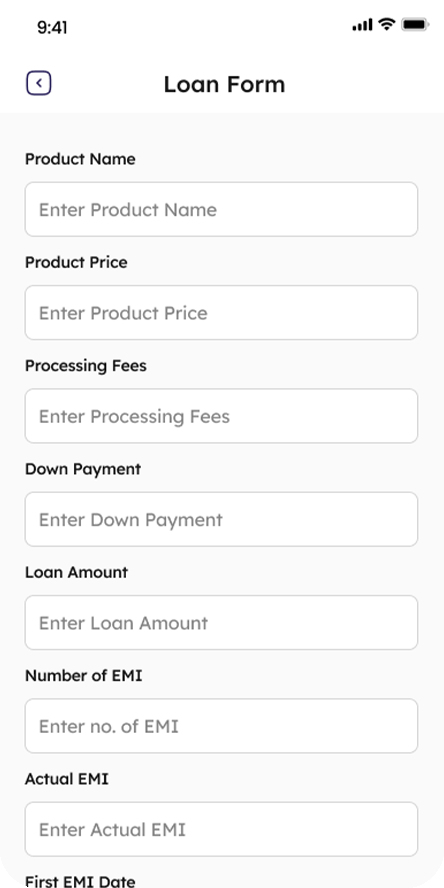The image size is (444, 888).
Task: Tap the cellular signal icon
Action: (x=362, y=25)
